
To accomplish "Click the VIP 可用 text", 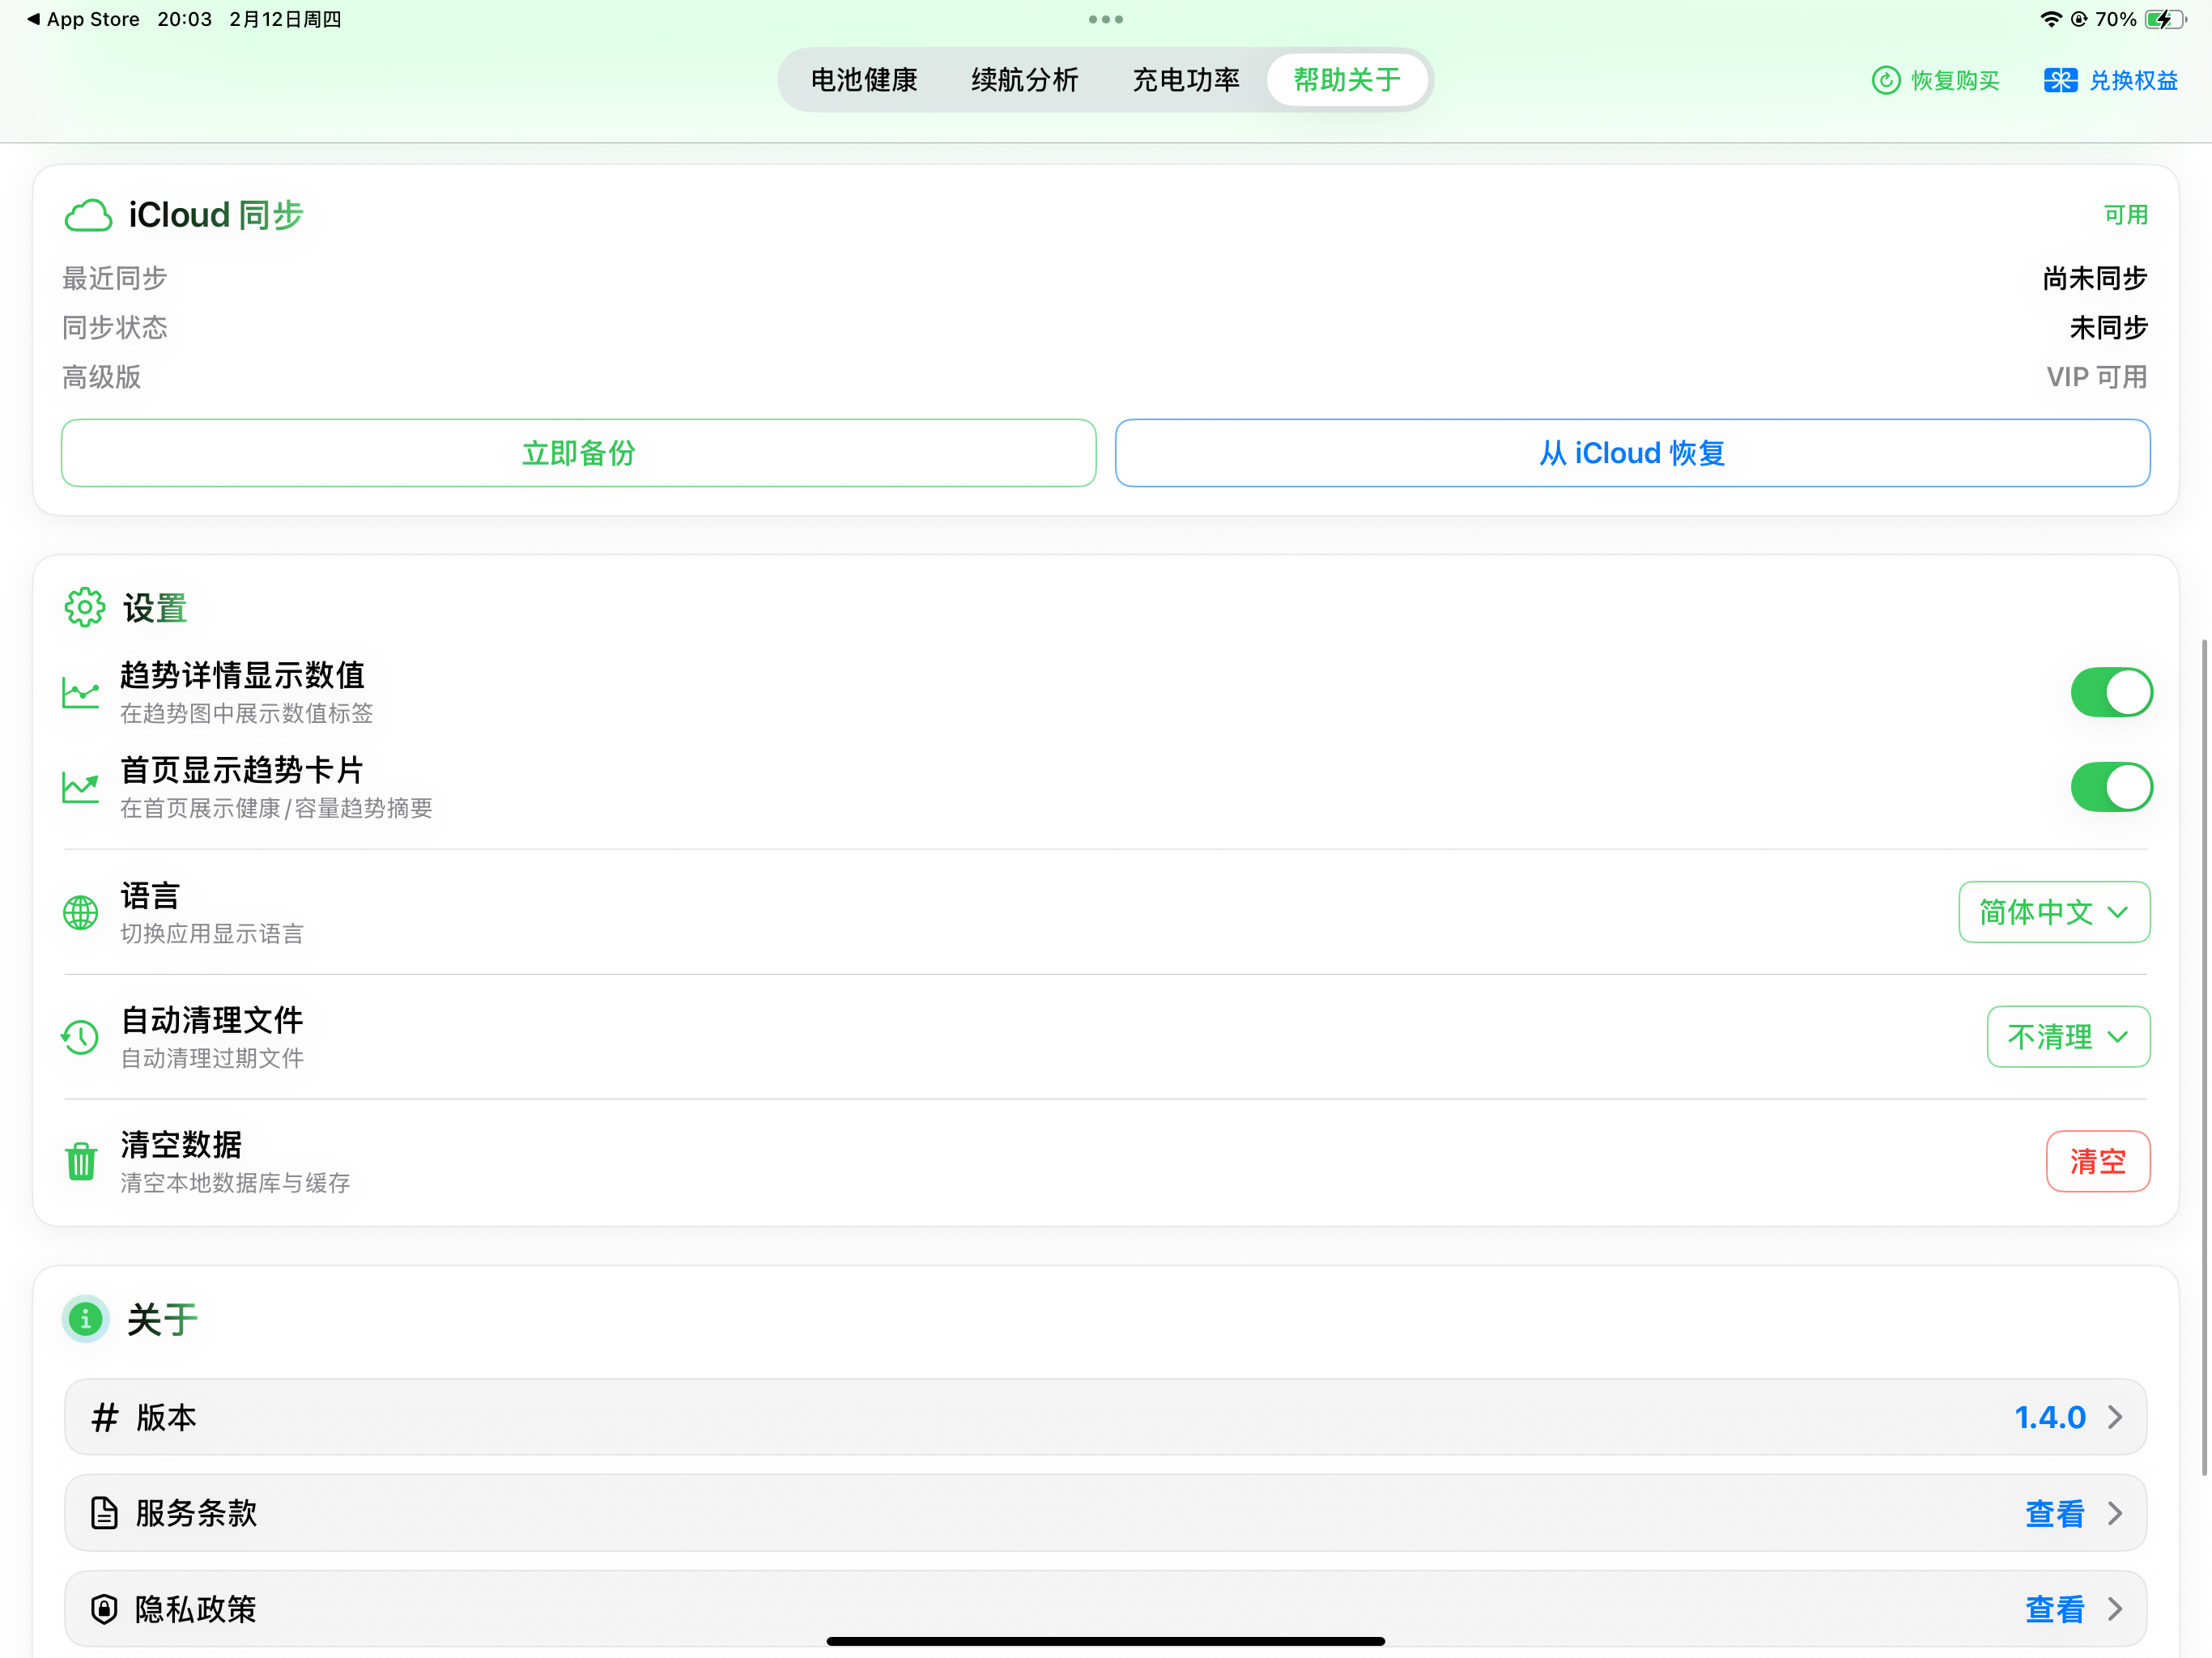I will (2097, 377).
